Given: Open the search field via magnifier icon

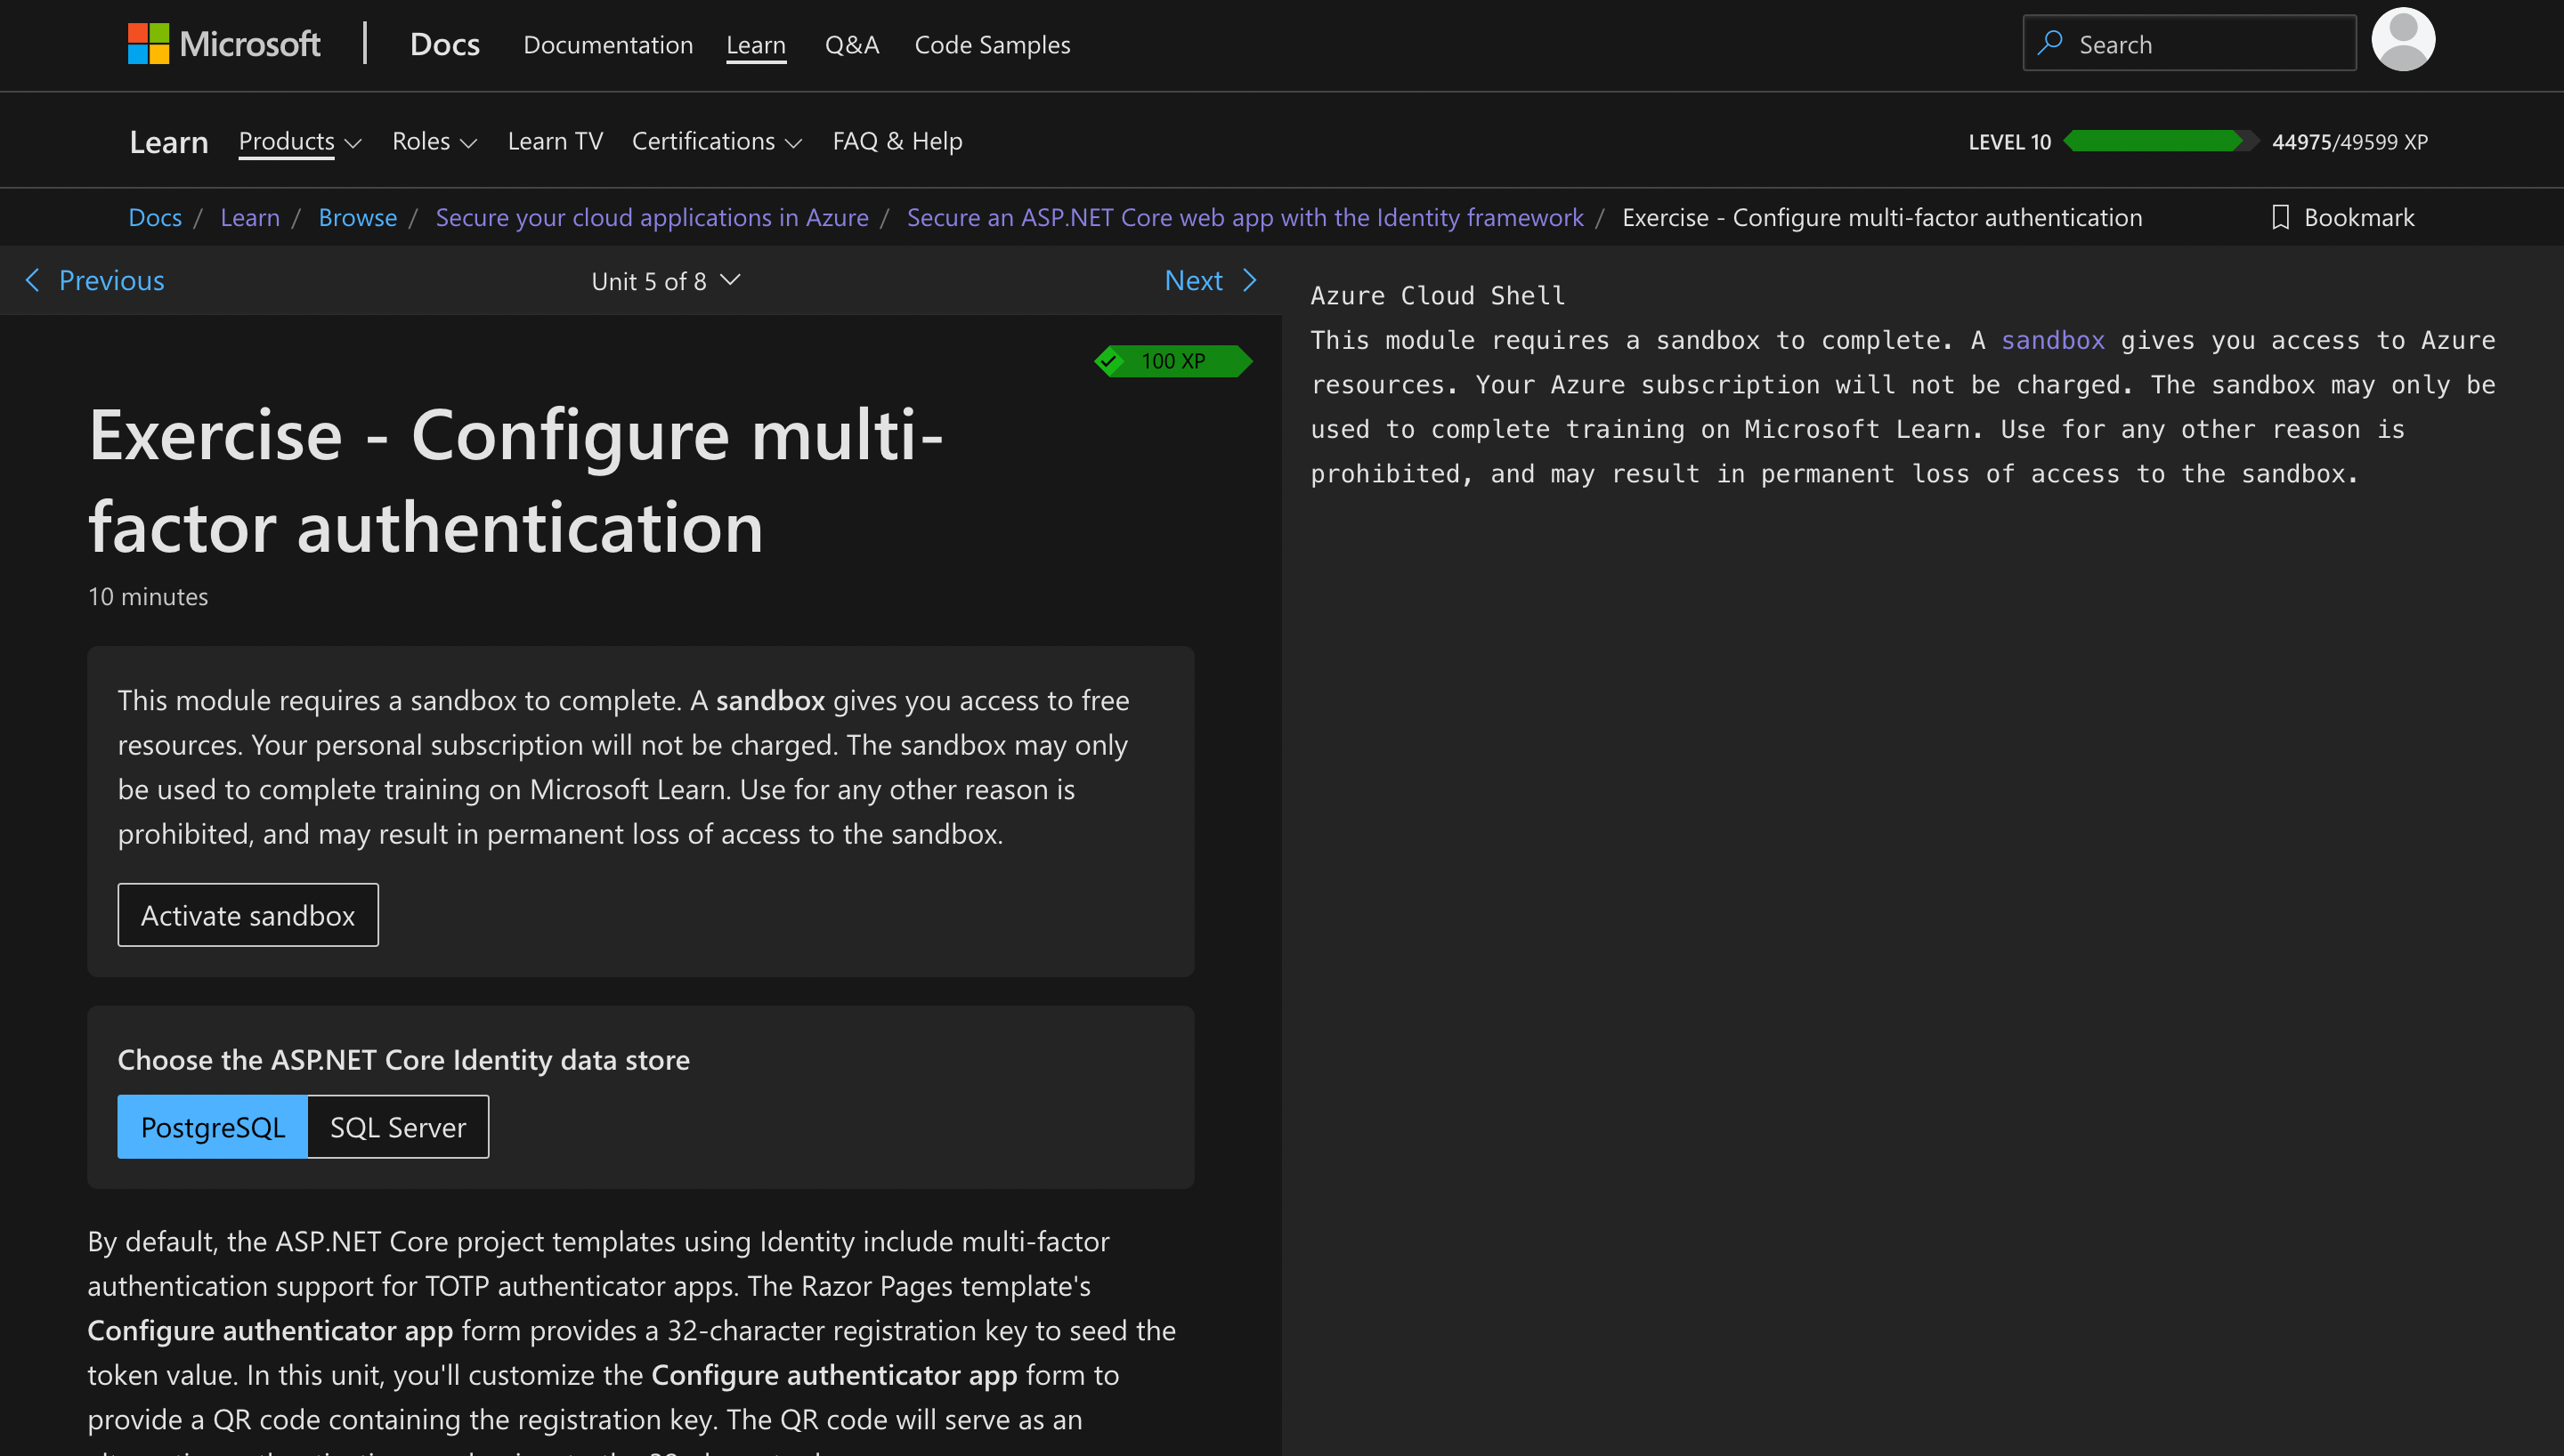Looking at the screenshot, I should pos(2049,43).
